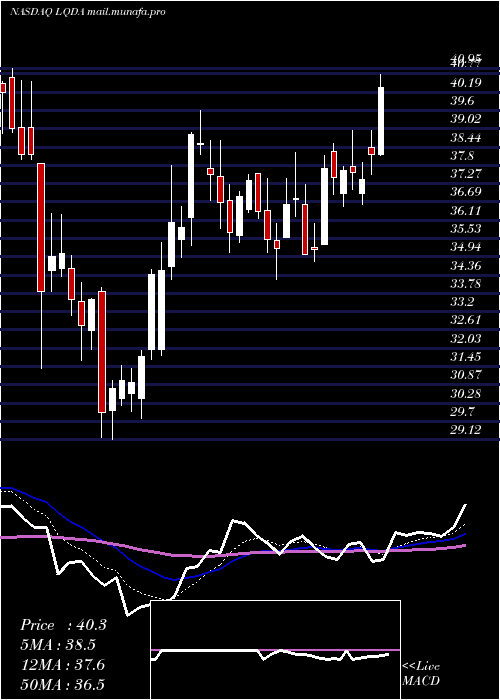Click the 31.45 price axis label
The height and width of the screenshot is (700, 500).
tap(466, 357)
